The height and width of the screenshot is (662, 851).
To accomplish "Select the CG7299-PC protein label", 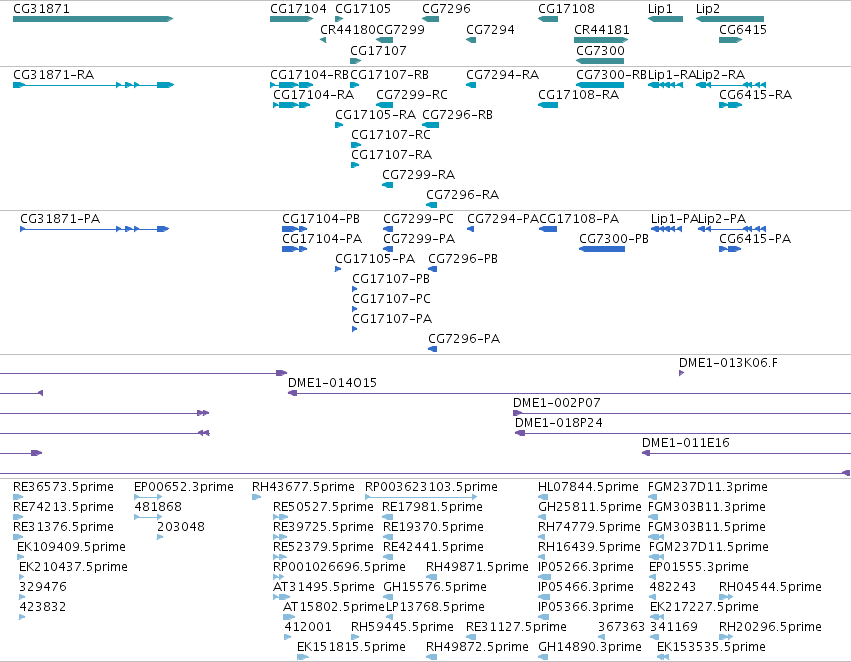I will (x=418, y=219).
